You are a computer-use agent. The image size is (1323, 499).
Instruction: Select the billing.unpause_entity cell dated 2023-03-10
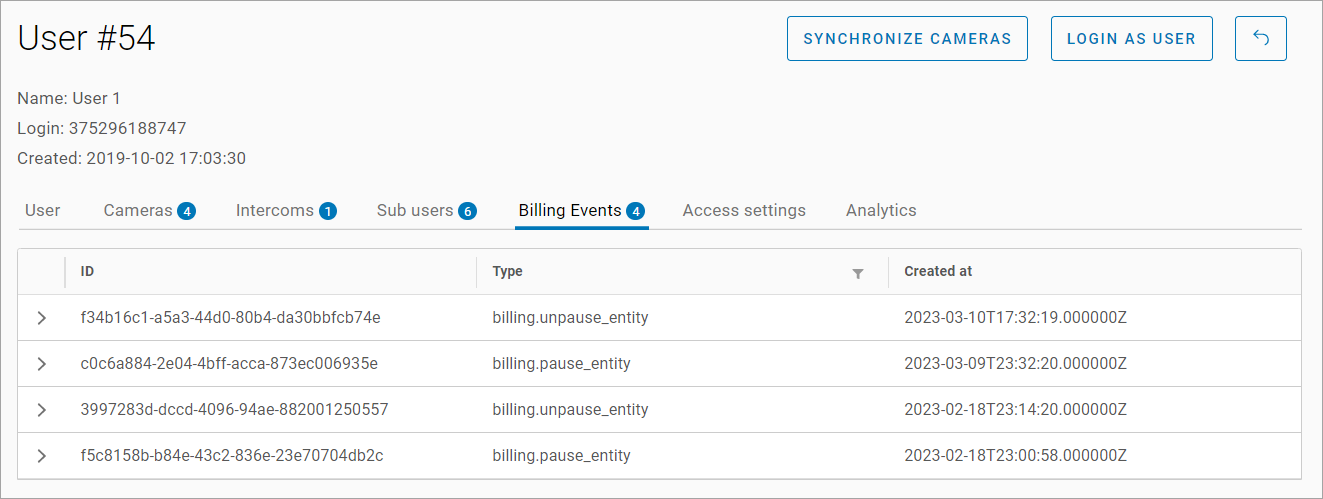pos(570,318)
